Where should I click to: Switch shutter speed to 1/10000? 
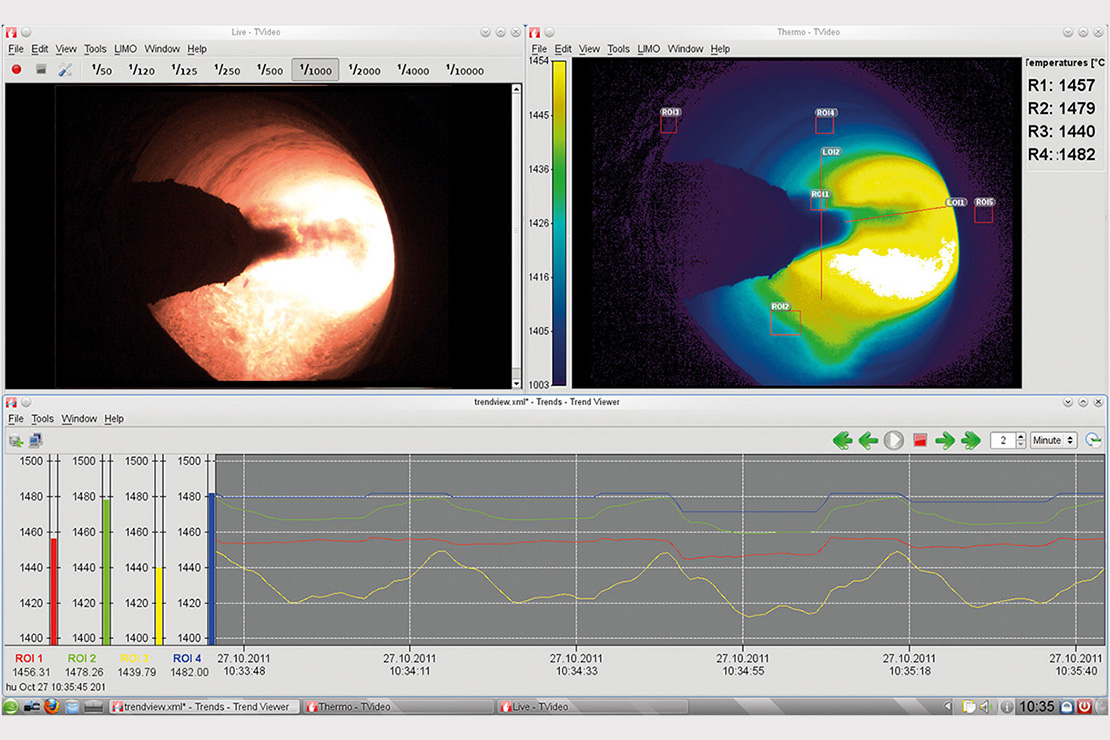pos(464,70)
